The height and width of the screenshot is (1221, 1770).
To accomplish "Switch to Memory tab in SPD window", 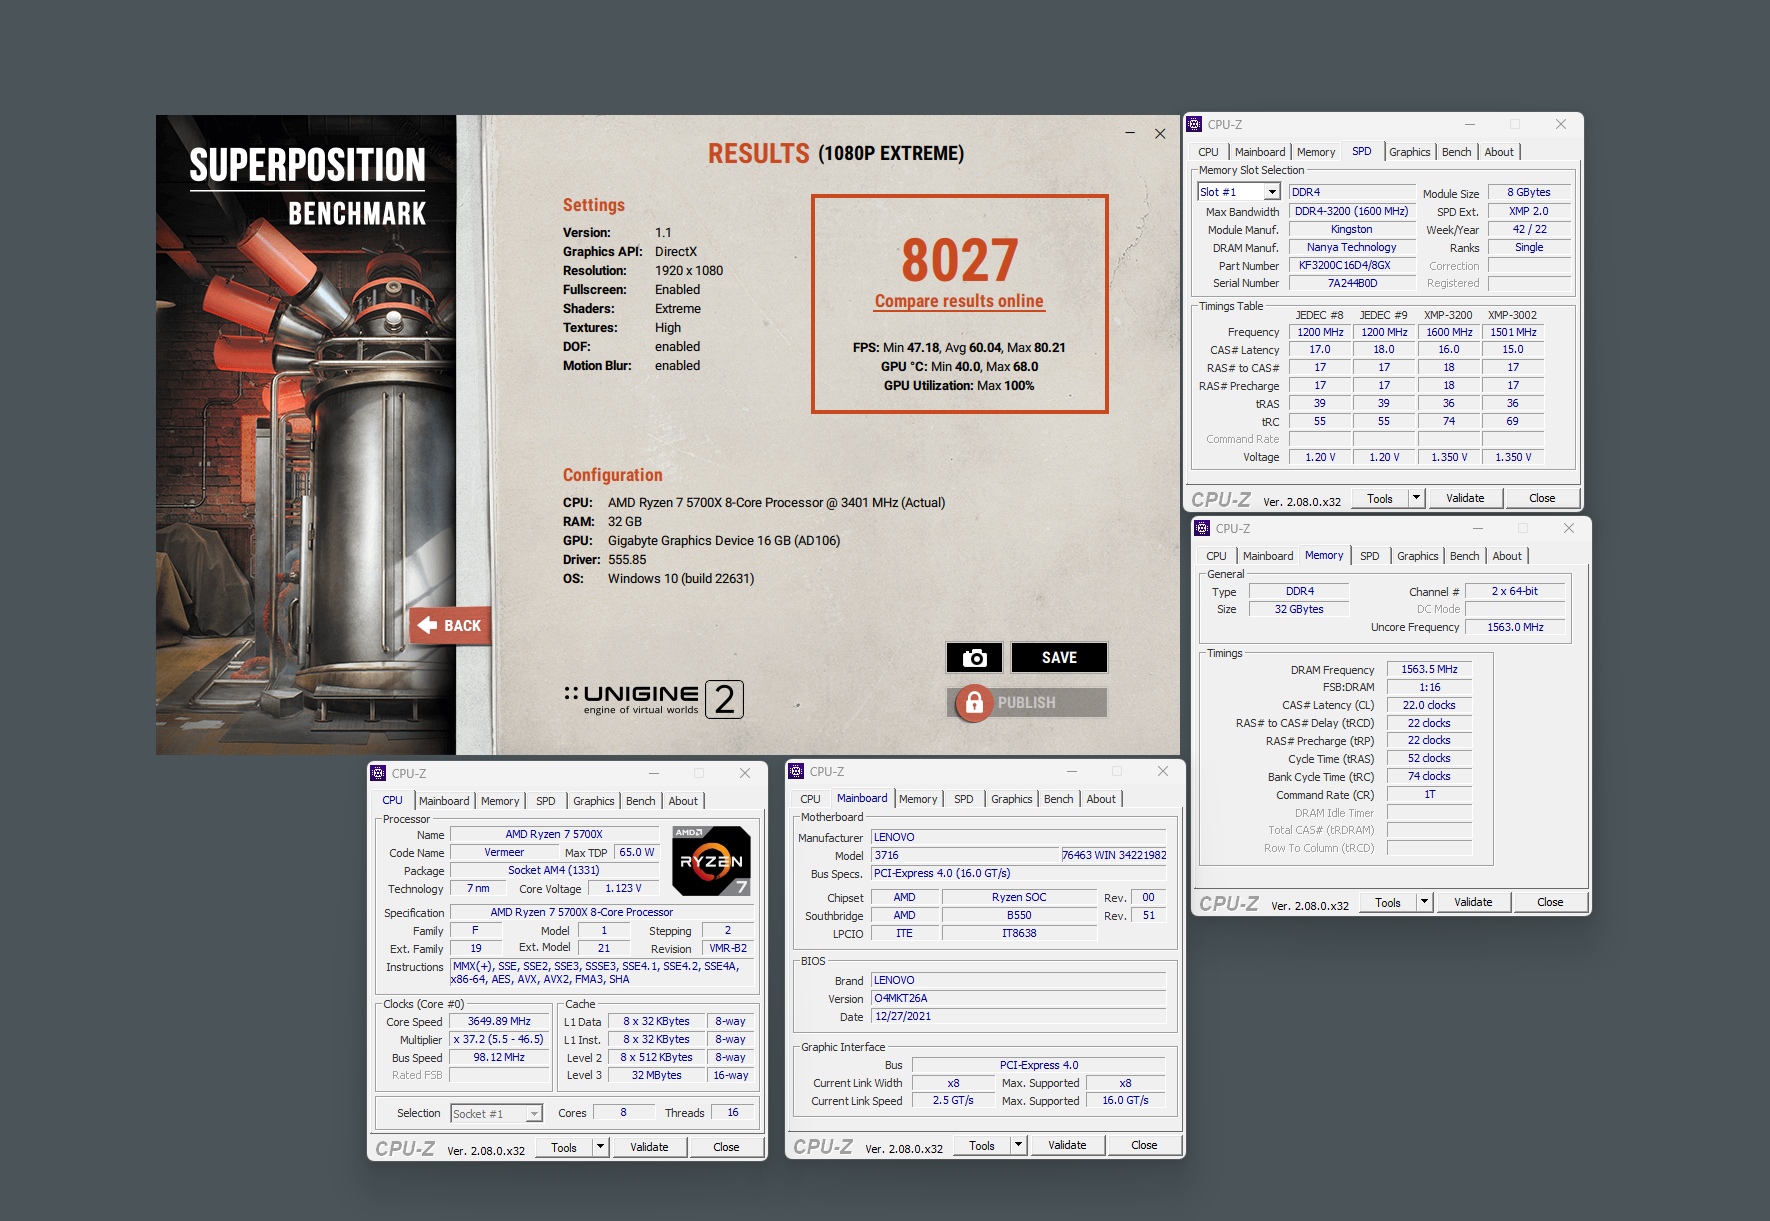I will coord(1316,152).
